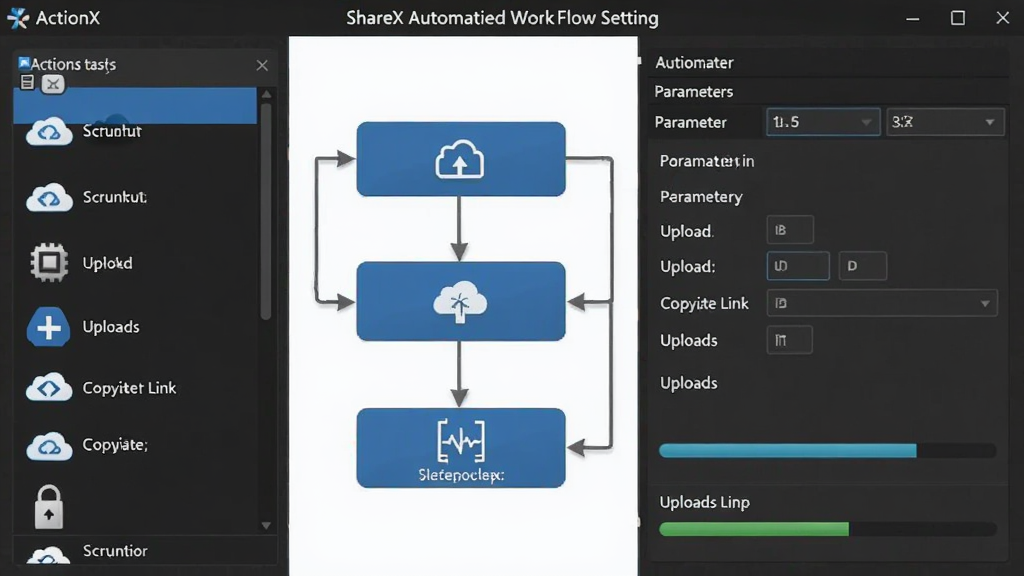The height and width of the screenshot is (576, 1024).
Task: Select the Scrunkut cloud sync icon
Action: tap(49, 197)
